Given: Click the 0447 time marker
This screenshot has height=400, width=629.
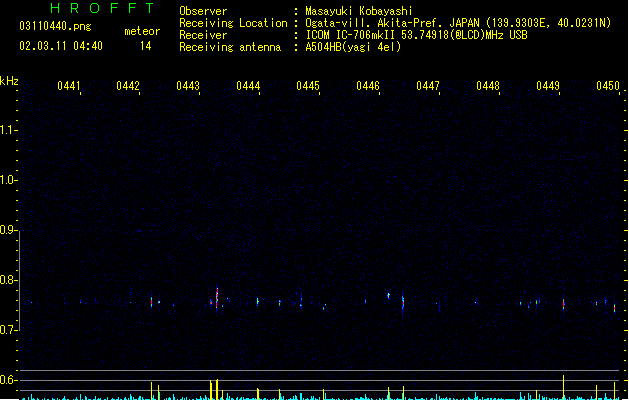Looking at the screenshot, I should pyautogui.click(x=428, y=86).
